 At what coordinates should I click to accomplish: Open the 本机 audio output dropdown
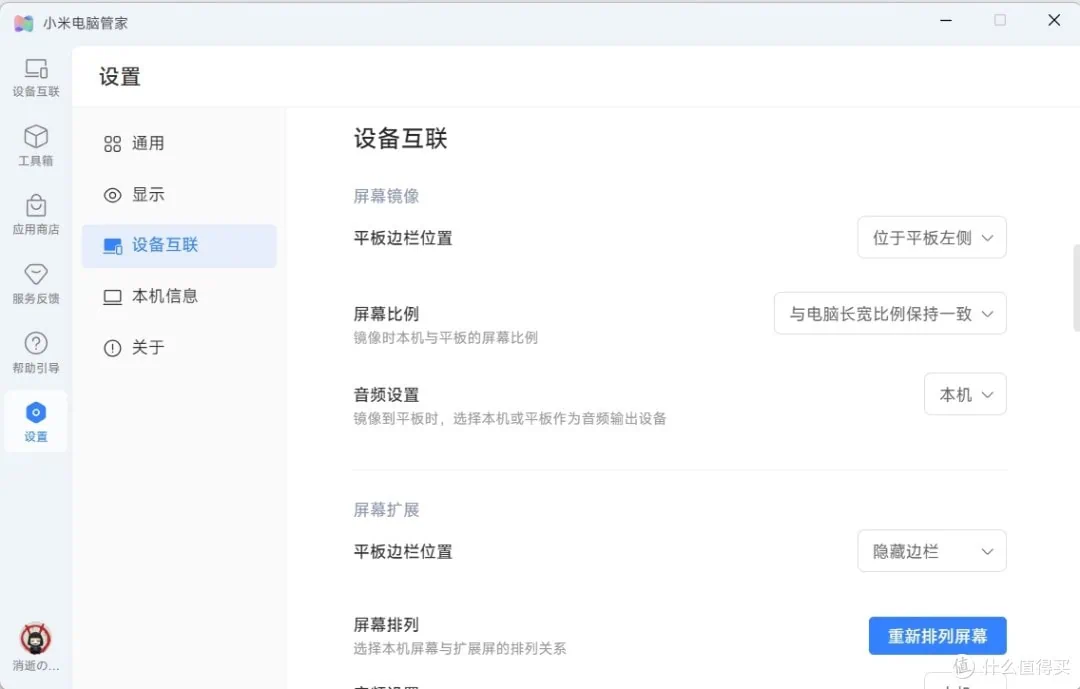pyautogui.click(x=966, y=394)
